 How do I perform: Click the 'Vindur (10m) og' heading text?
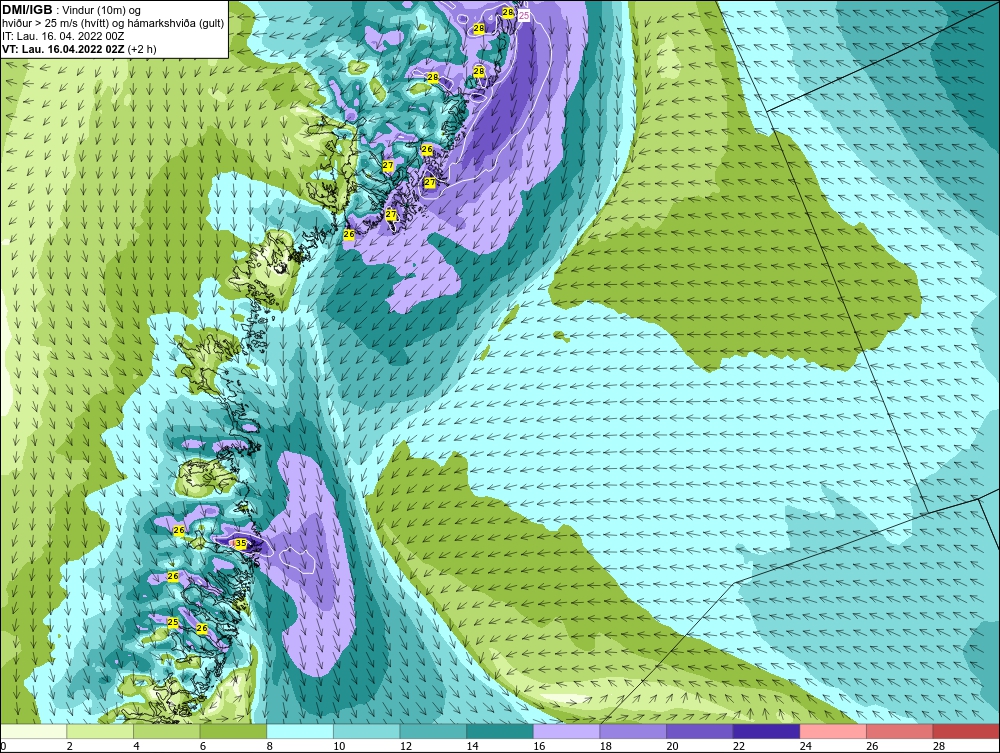point(102,10)
